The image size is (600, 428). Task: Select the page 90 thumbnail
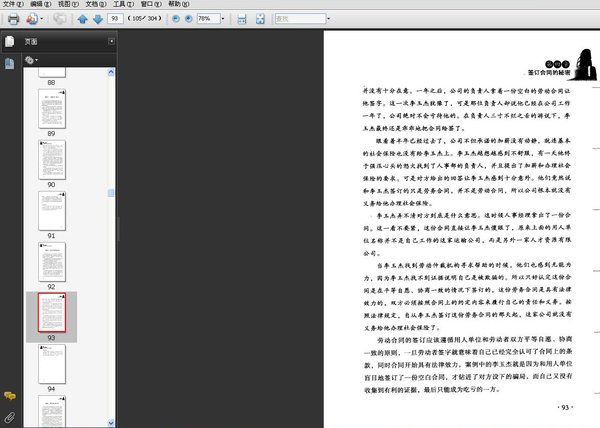click(52, 160)
